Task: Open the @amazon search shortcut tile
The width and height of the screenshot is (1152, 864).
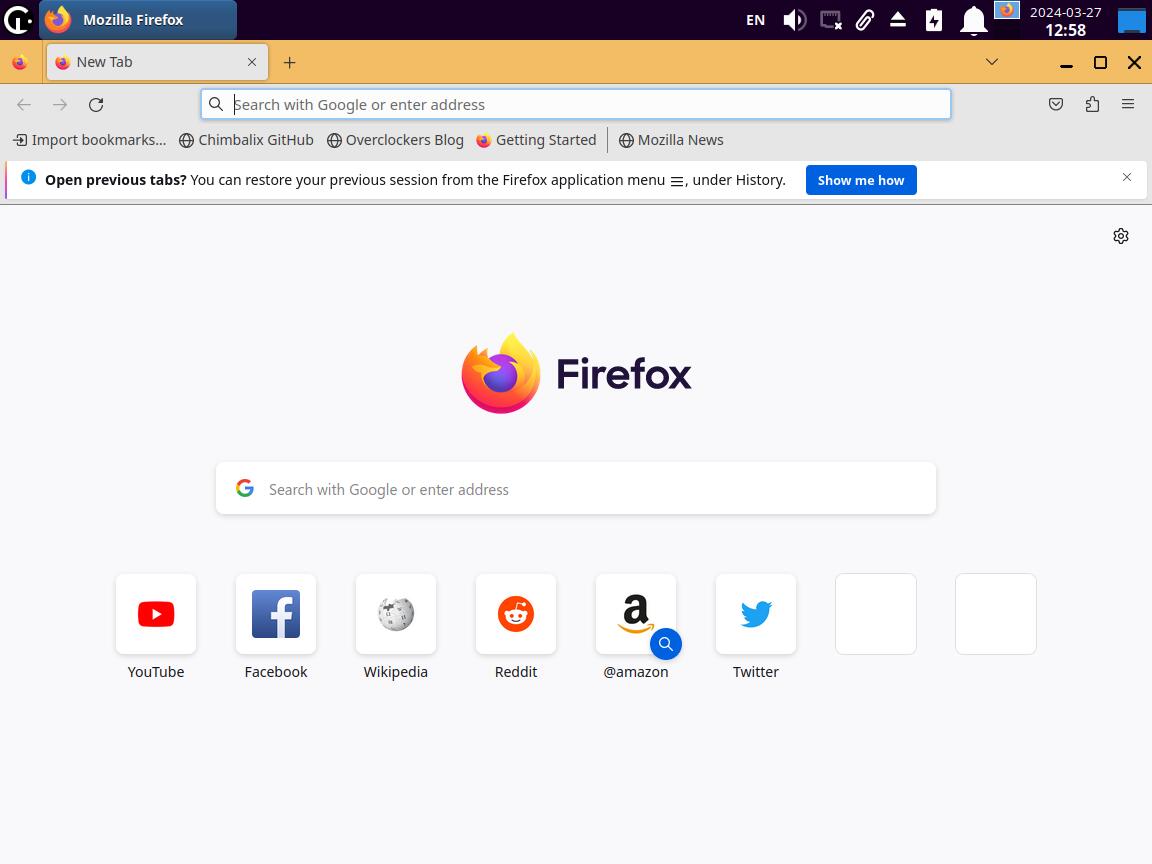Action: click(636, 614)
